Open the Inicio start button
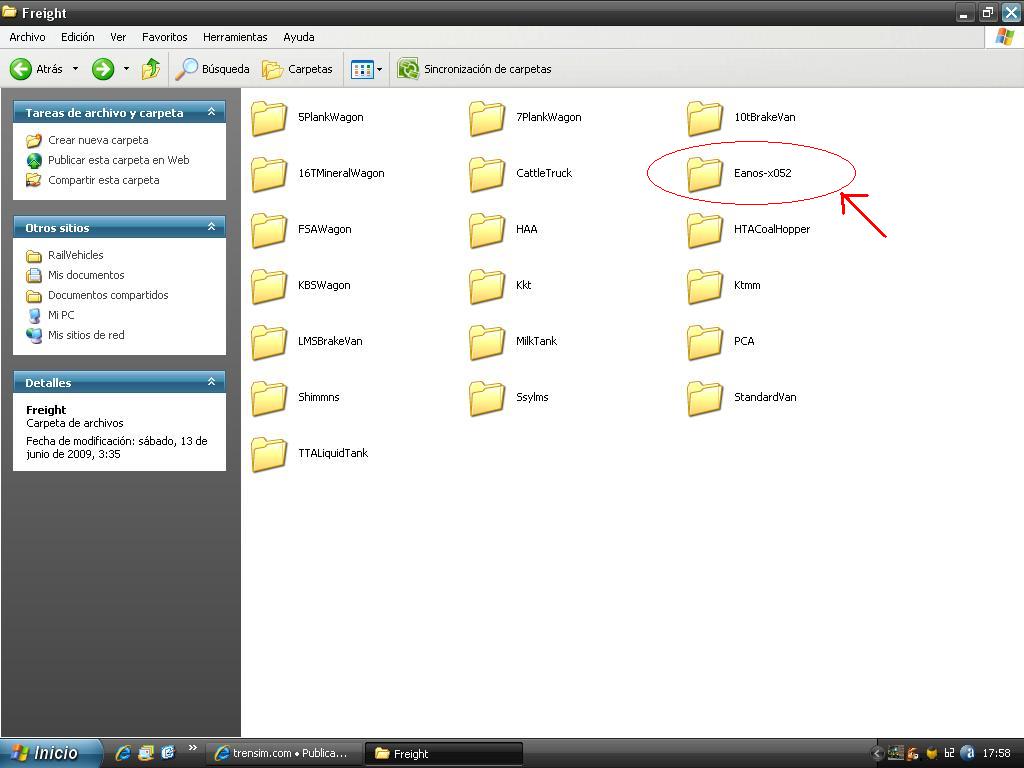 [50, 753]
